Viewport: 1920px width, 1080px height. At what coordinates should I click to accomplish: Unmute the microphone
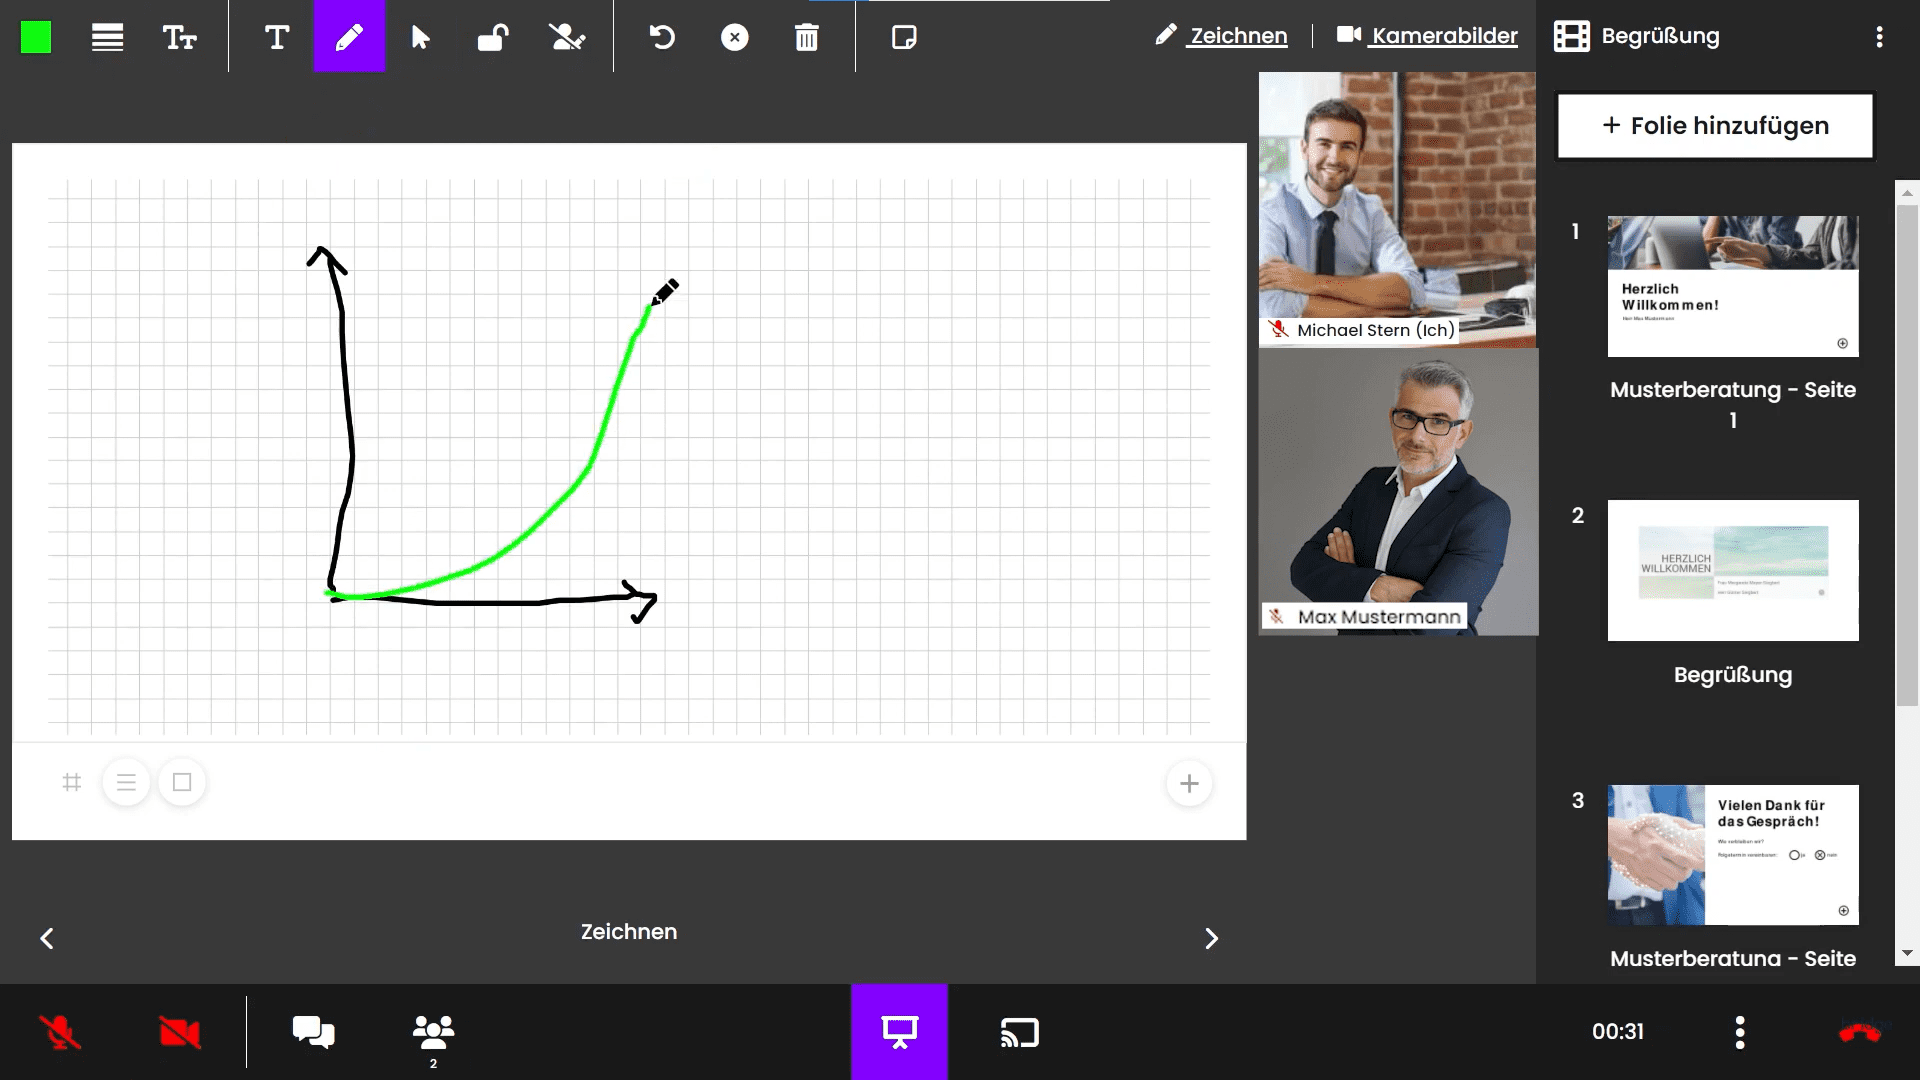pos(60,1032)
